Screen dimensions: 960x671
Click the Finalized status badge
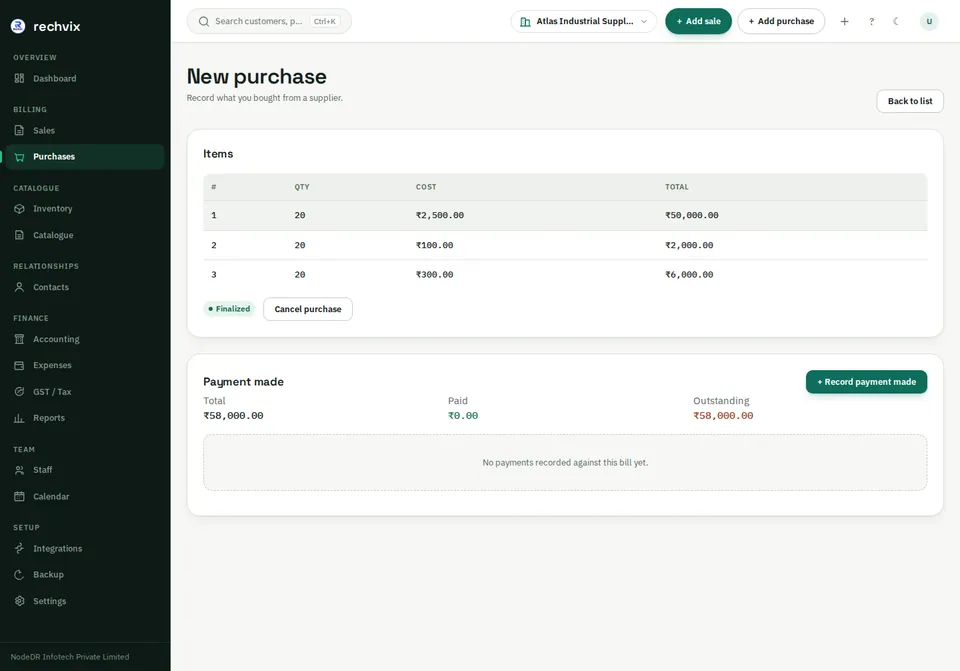click(x=229, y=309)
